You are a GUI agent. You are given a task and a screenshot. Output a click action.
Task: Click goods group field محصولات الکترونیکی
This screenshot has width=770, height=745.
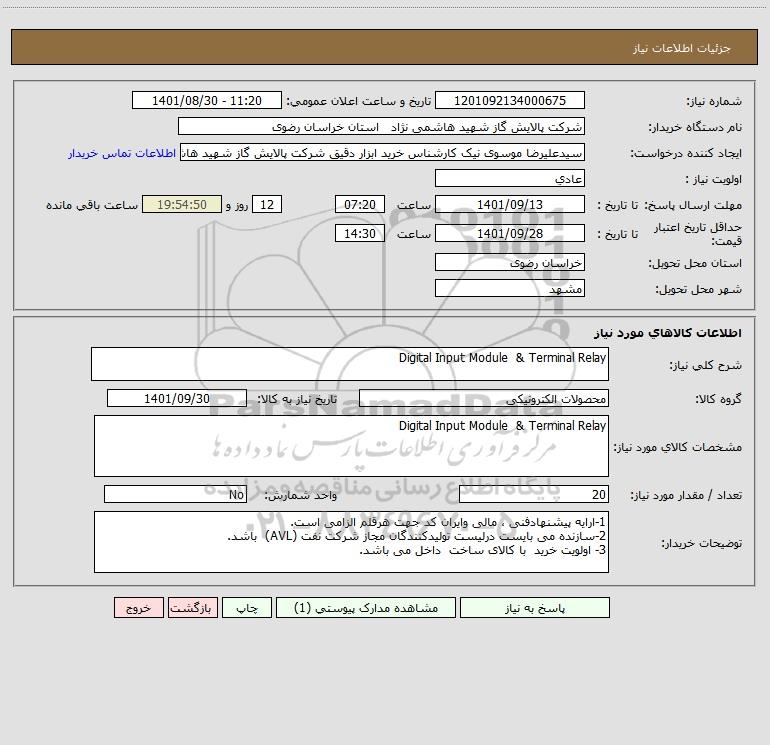point(484,398)
